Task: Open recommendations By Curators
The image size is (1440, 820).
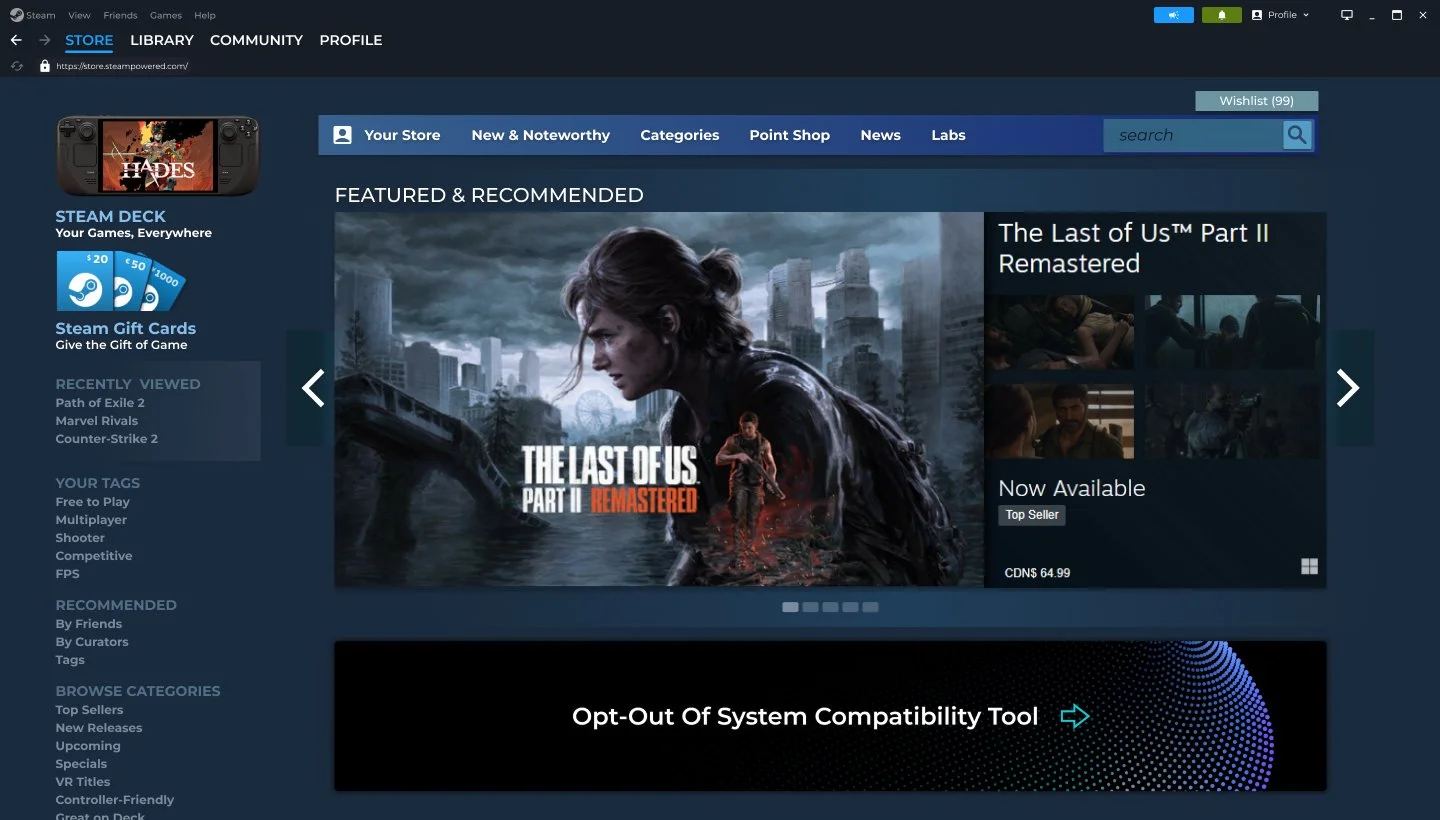Action: point(92,642)
